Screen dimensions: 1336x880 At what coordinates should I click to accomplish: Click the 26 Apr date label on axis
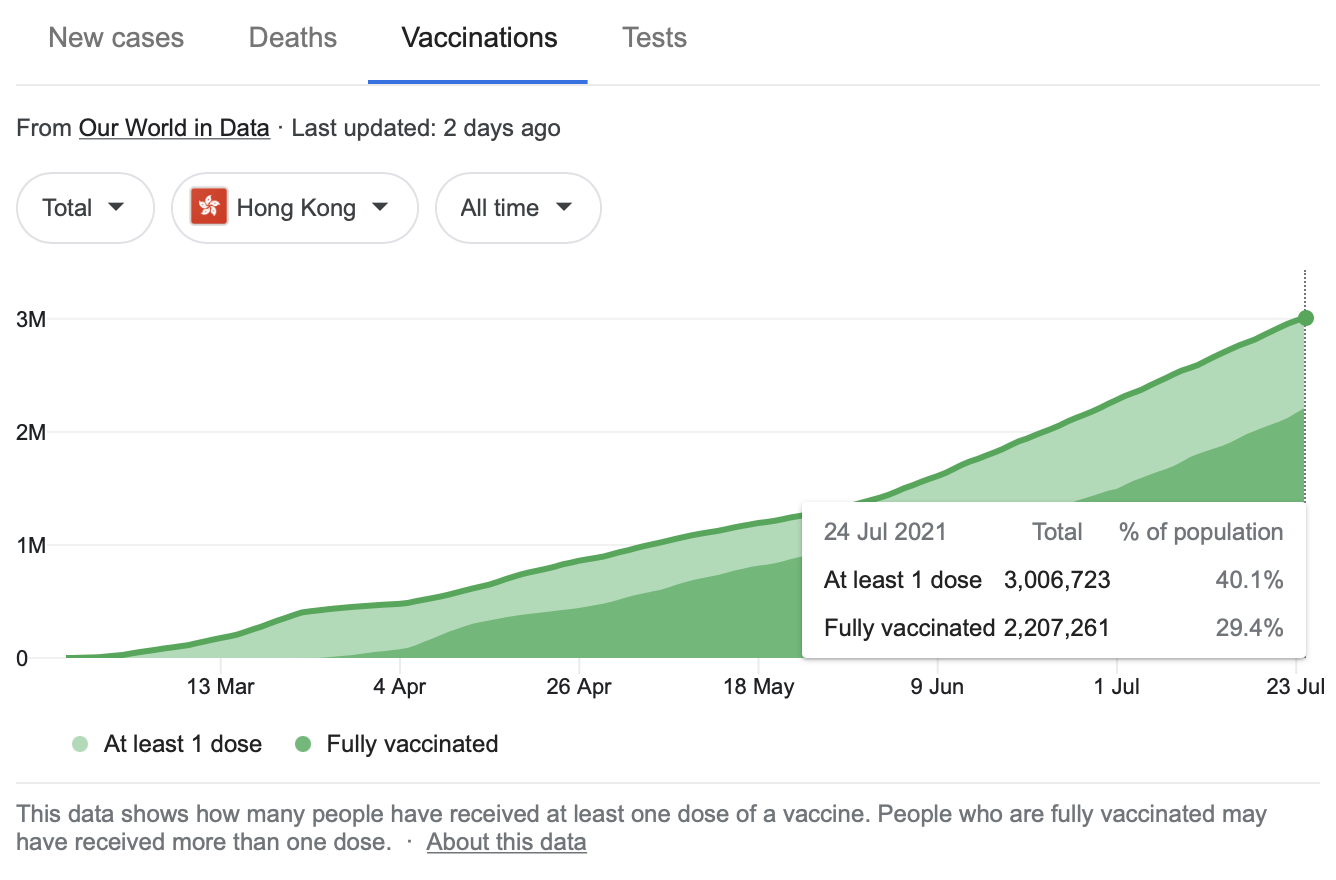tap(579, 687)
